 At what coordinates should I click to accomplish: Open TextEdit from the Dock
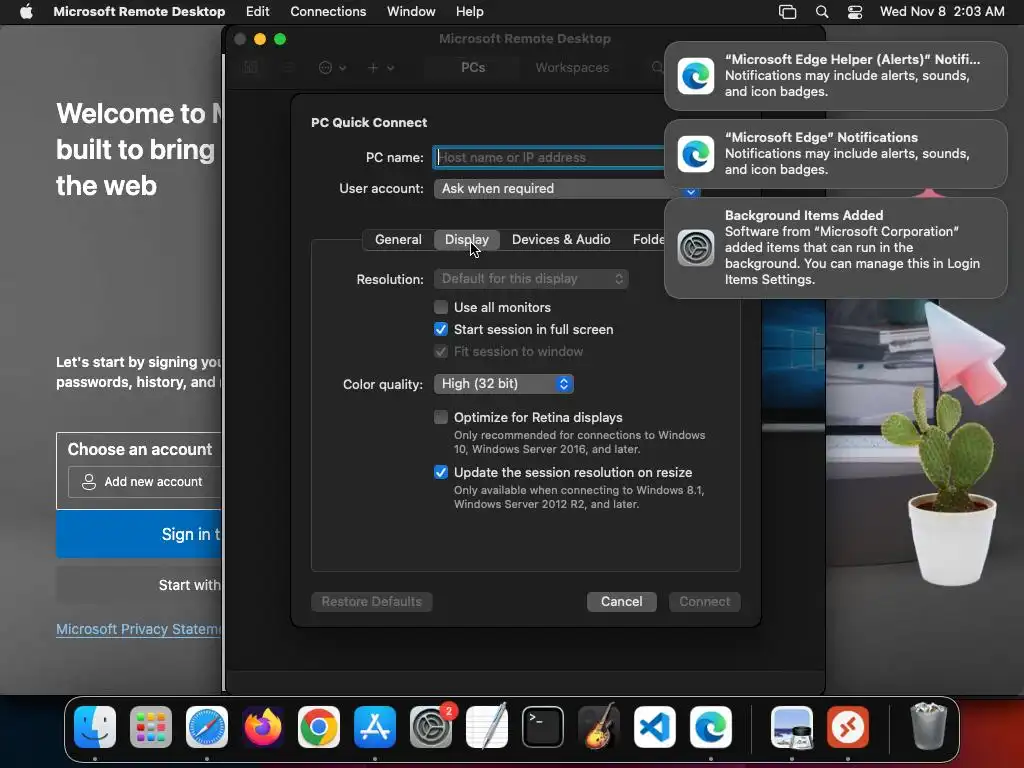click(x=487, y=726)
